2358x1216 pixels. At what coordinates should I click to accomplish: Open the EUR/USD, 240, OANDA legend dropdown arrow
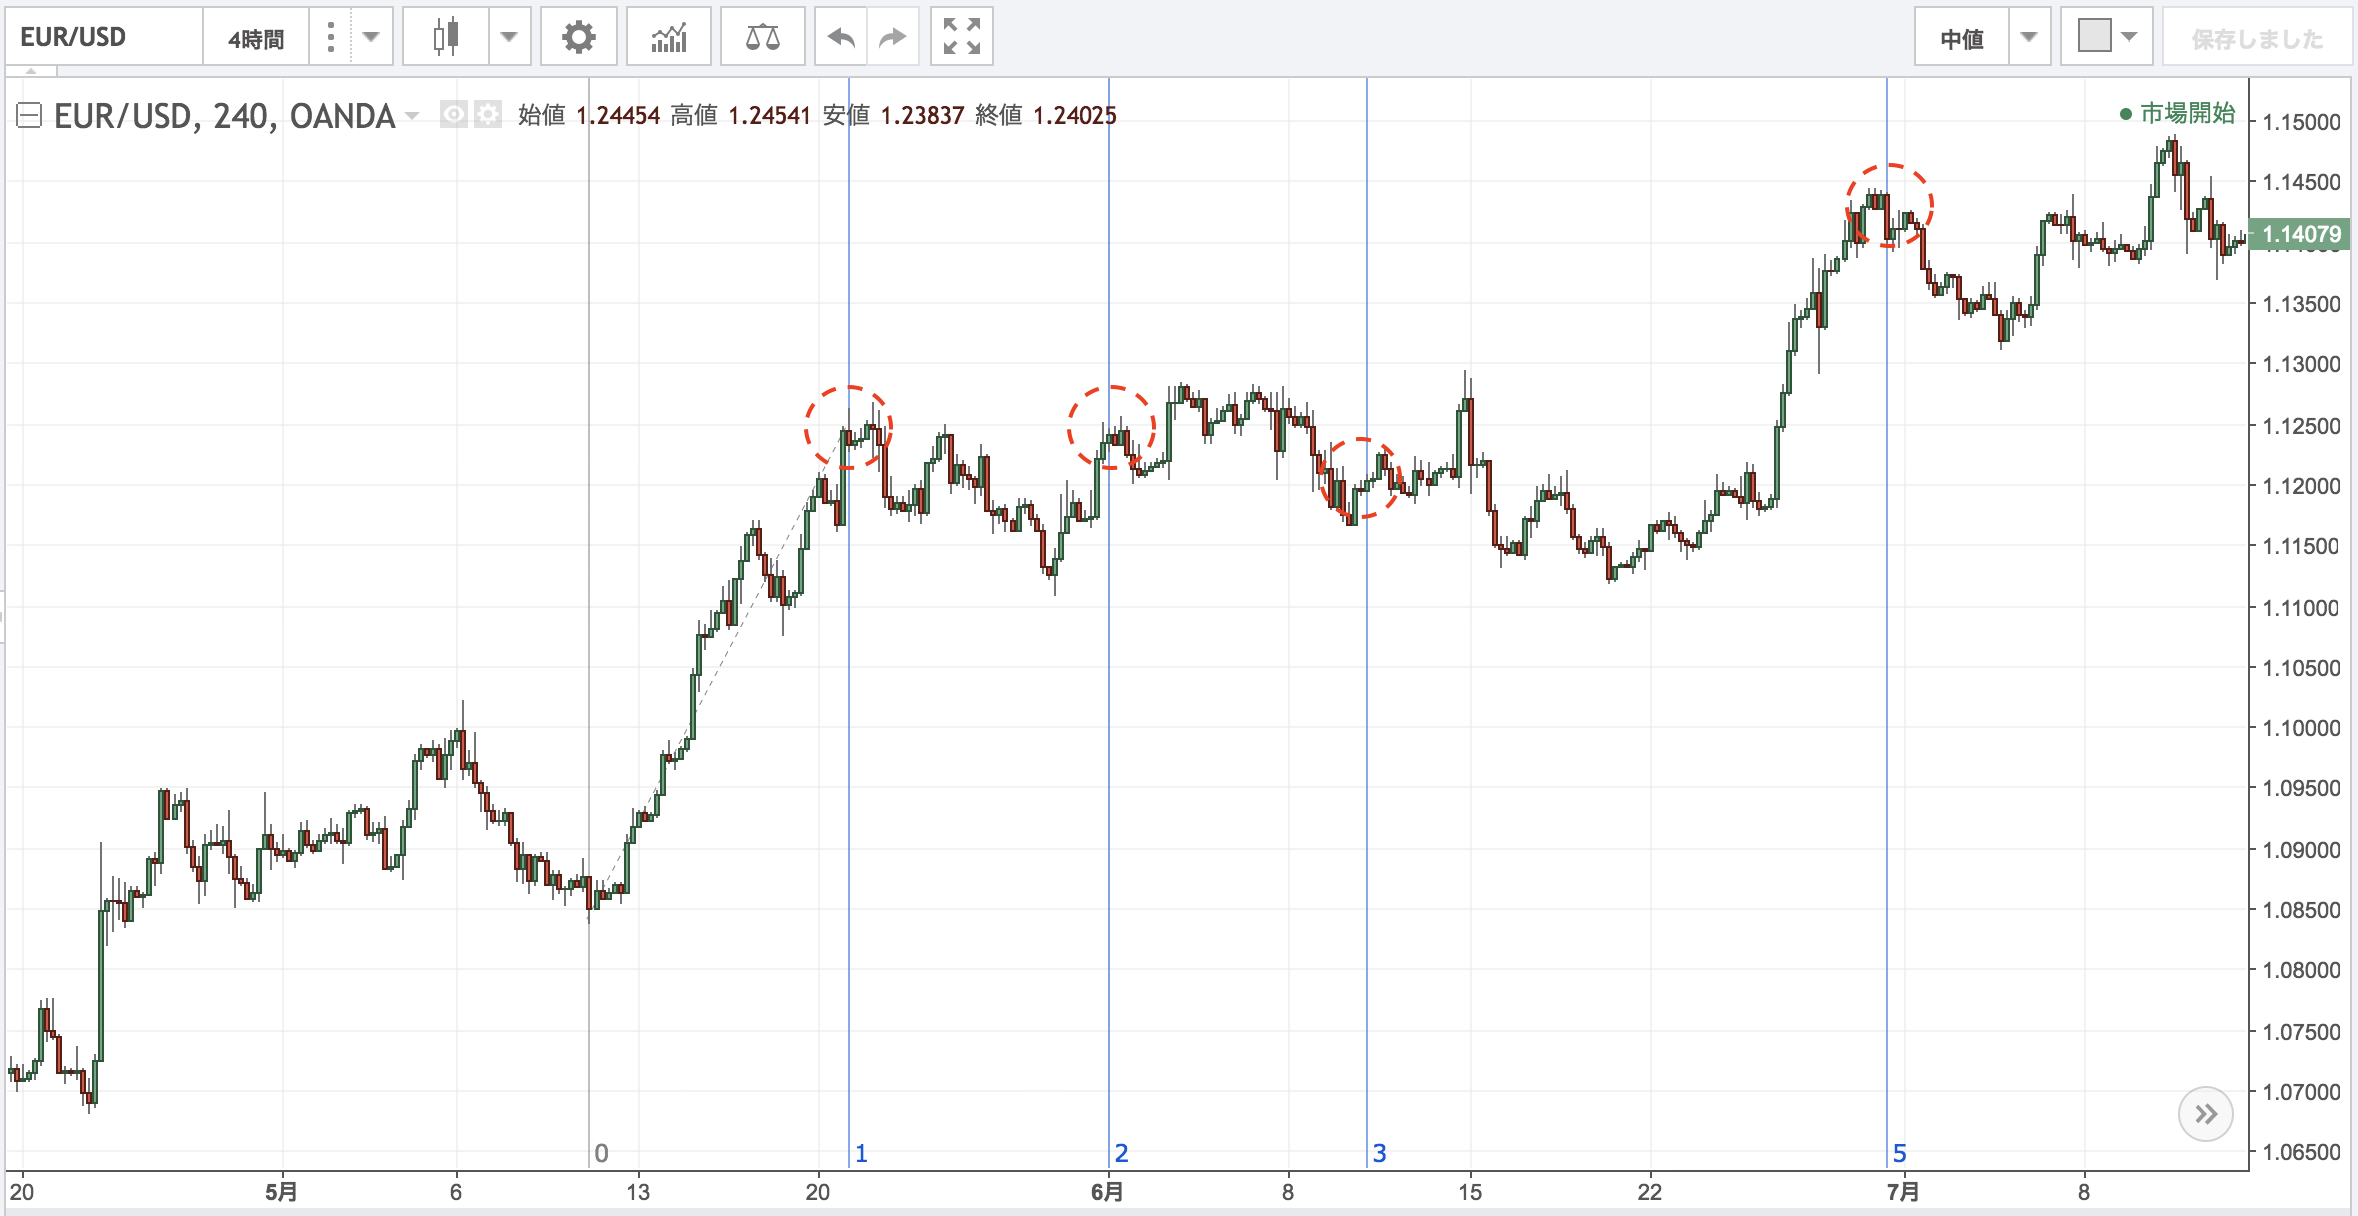pyautogui.click(x=412, y=117)
